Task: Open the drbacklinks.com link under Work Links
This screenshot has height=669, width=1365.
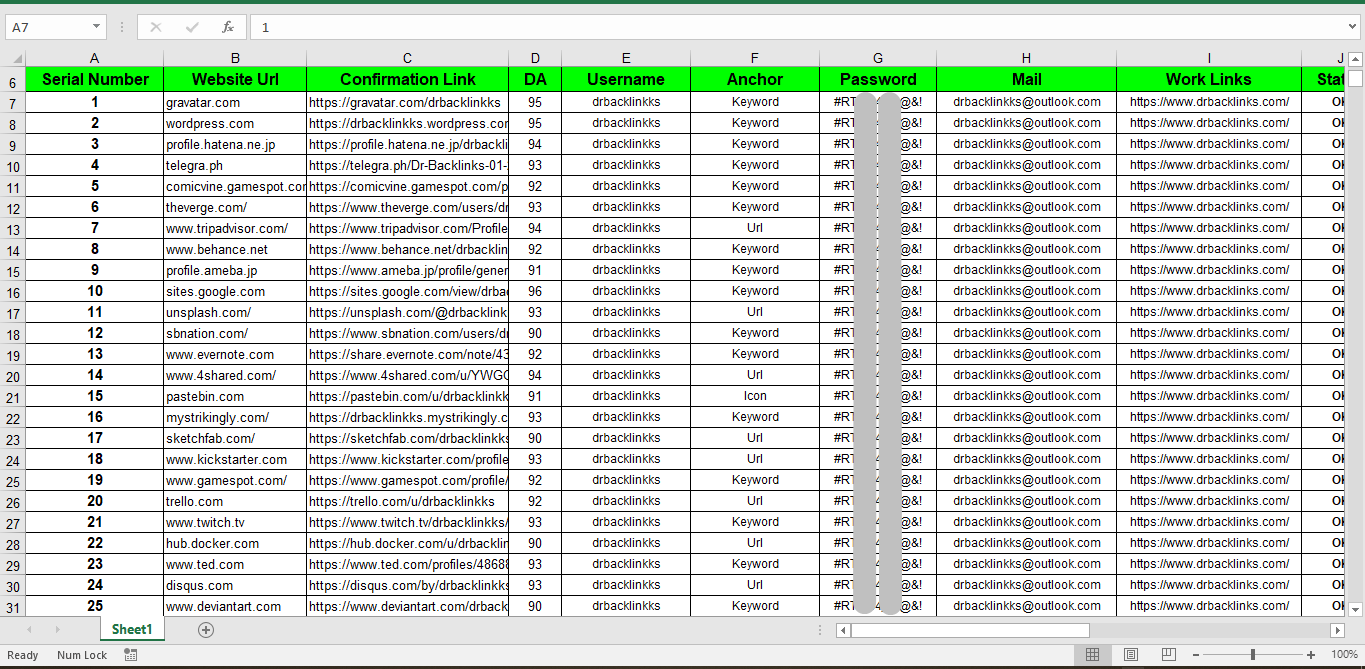Action: [1208, 101]
